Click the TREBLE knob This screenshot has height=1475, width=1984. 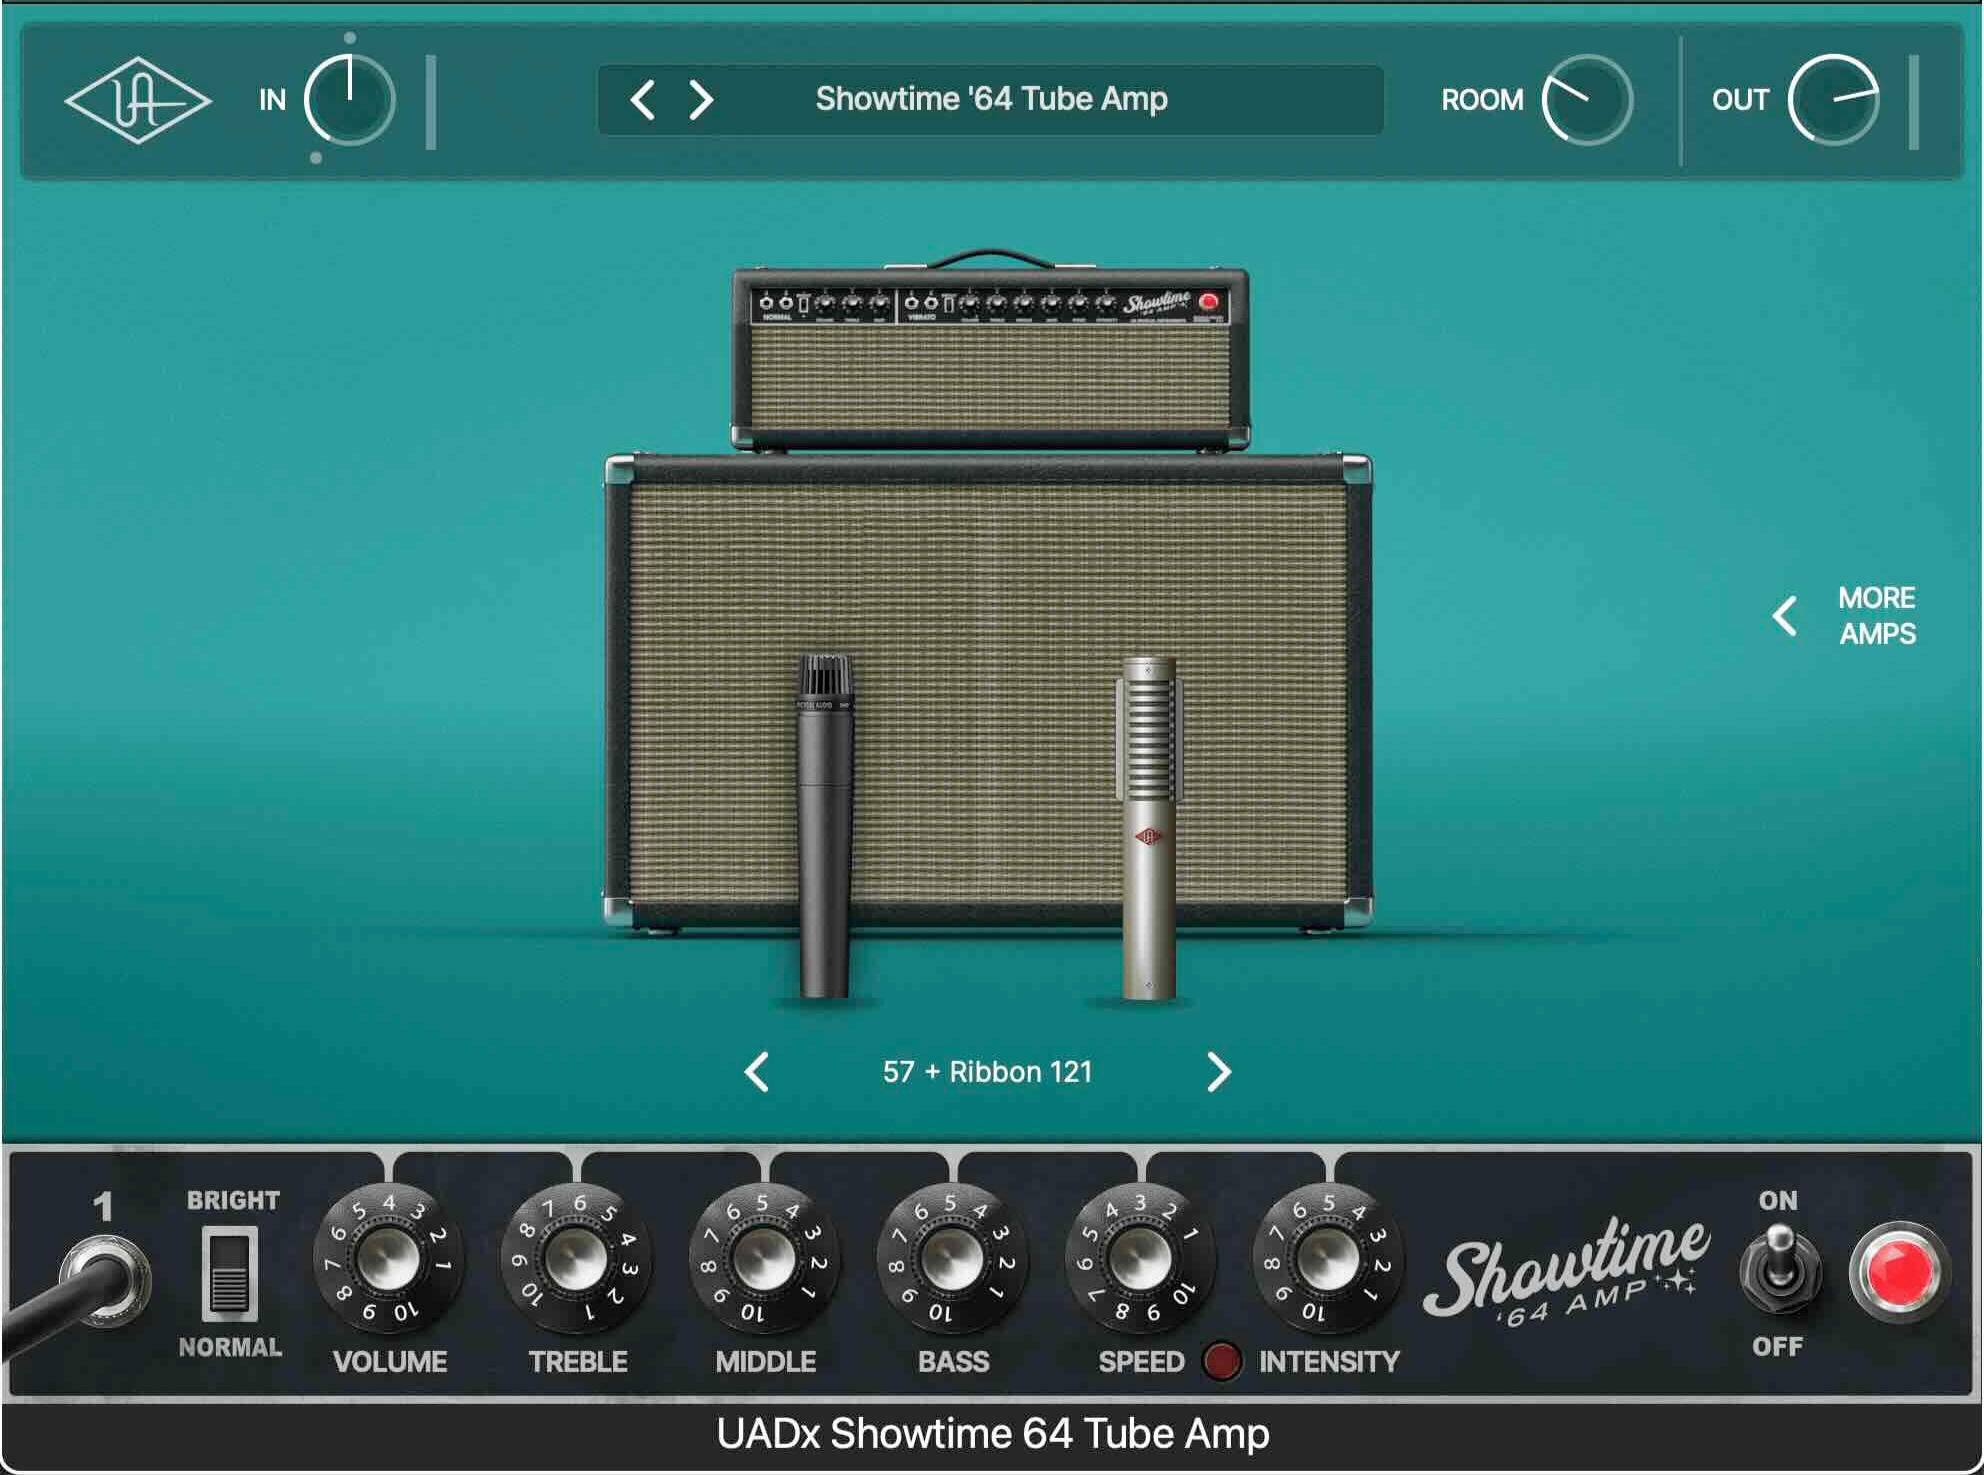coord(576,1260)
